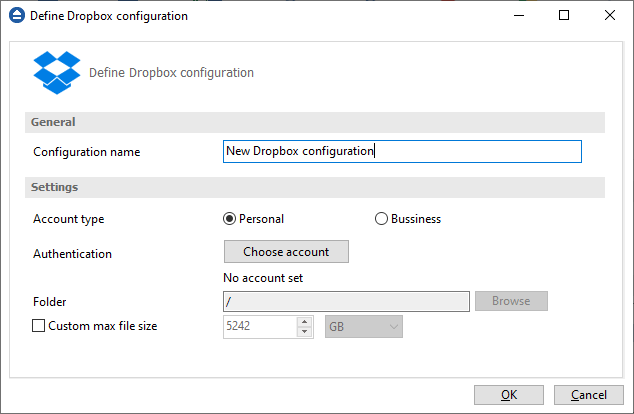Click the Folder path field
This screenshot has width=634, height=414.
coord(346,301)
